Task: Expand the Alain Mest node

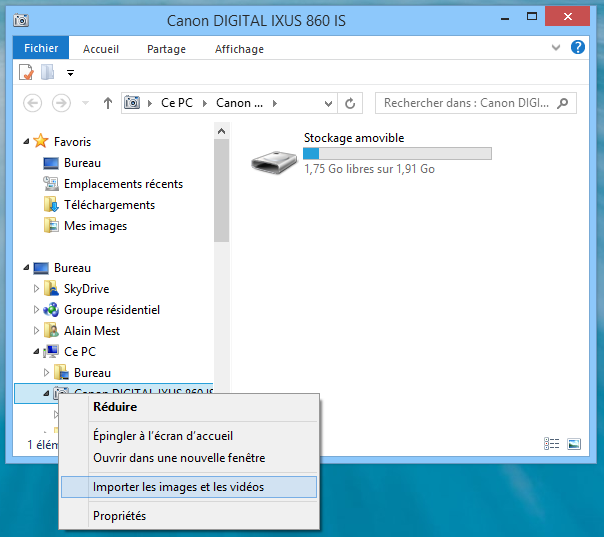Action: click(36, 330)
